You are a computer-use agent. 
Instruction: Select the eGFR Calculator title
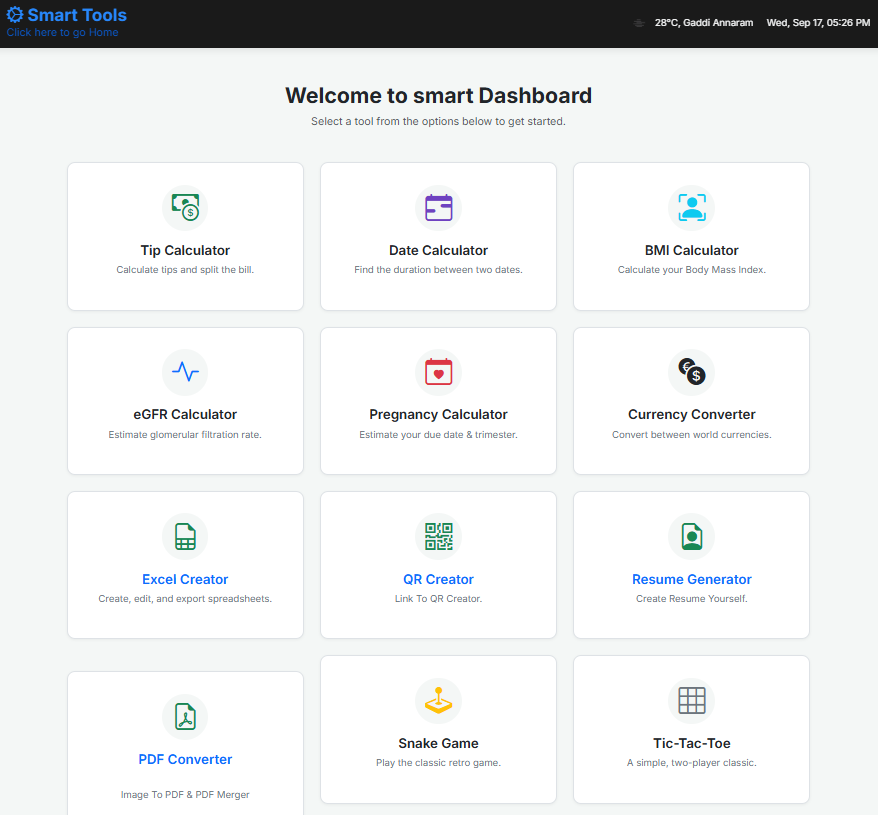tap(185, 415)
